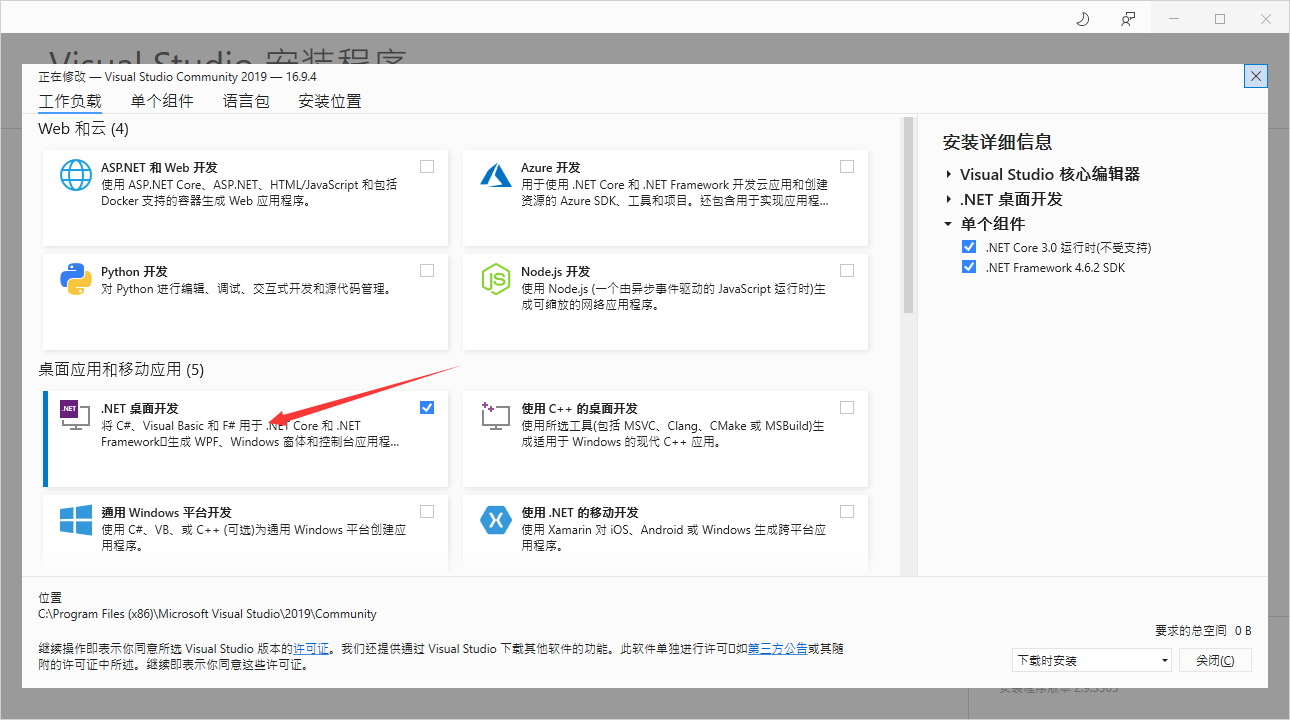This screenshot has width=1290, height=720.
Task: Click the feedback person icon in title bar
Action: click(x=1128, y=19)
